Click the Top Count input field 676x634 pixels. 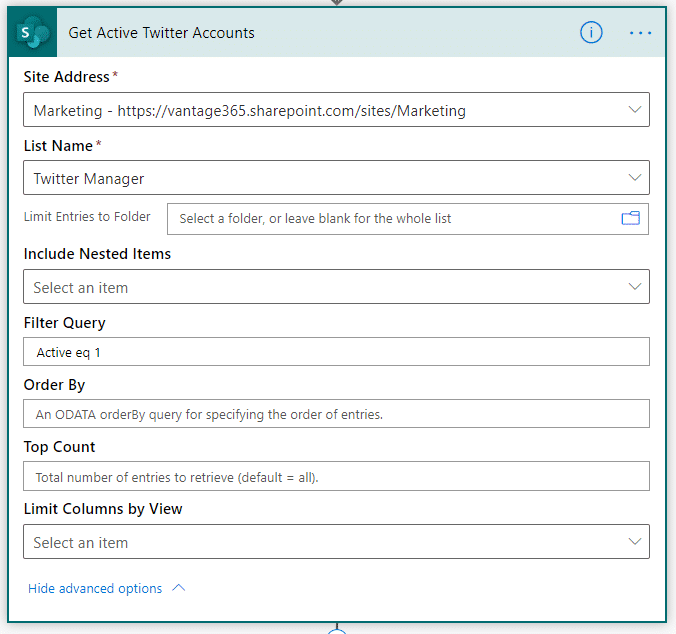point(336,476)
